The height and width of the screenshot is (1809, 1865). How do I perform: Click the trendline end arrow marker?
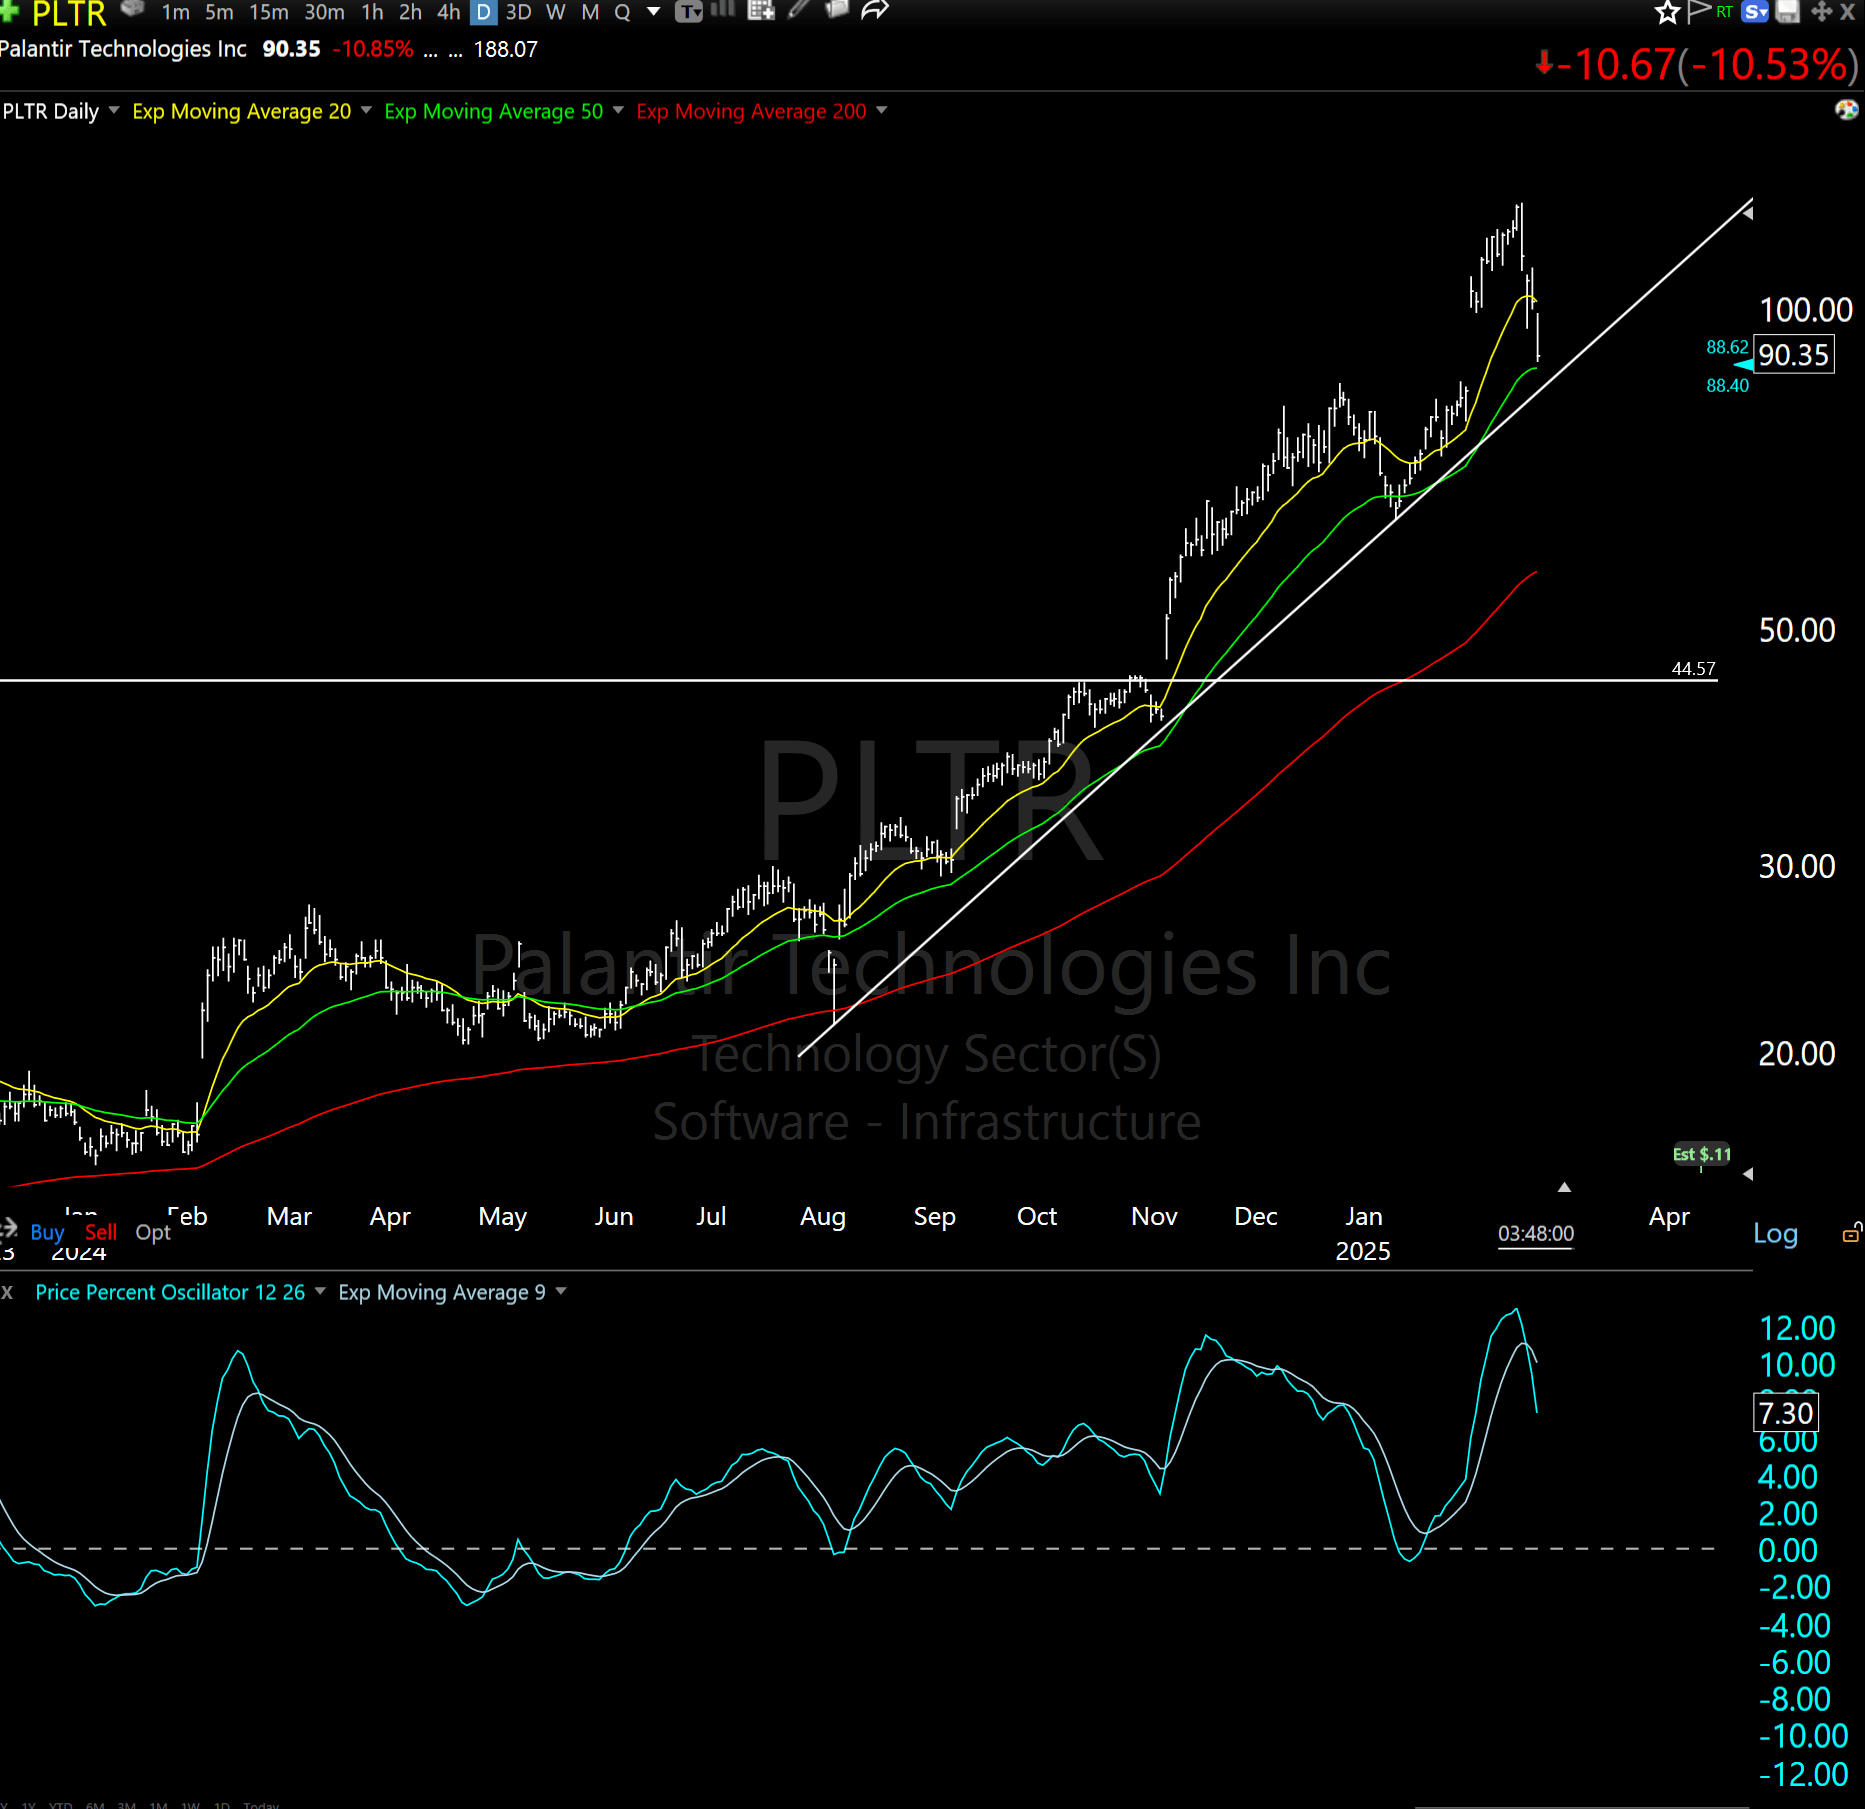point(1748,212)
